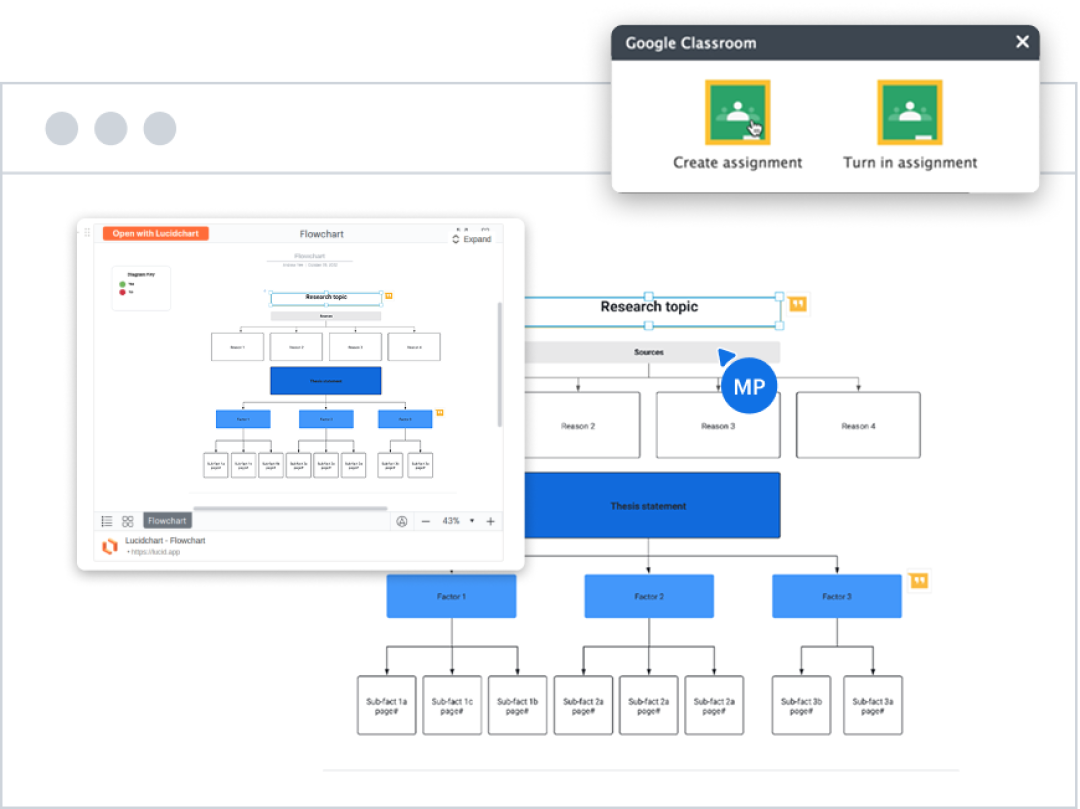Select the Factor 1 shape
The height and width of the screenshot is (809, 1080).
pos(451,596)
